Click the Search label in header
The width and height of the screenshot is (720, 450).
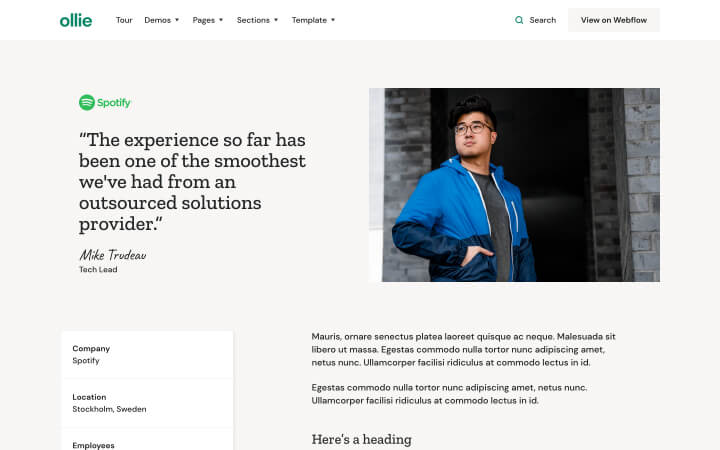coord(542,20)
